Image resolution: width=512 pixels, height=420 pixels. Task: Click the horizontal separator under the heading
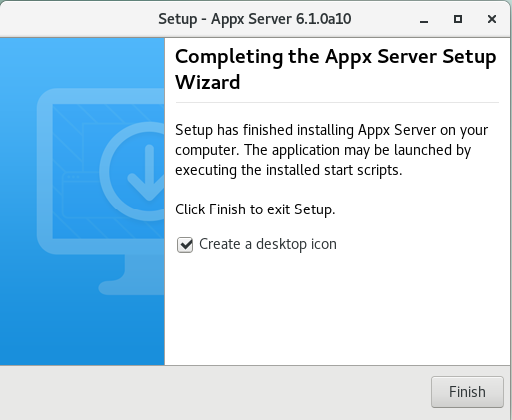(337, 103)
